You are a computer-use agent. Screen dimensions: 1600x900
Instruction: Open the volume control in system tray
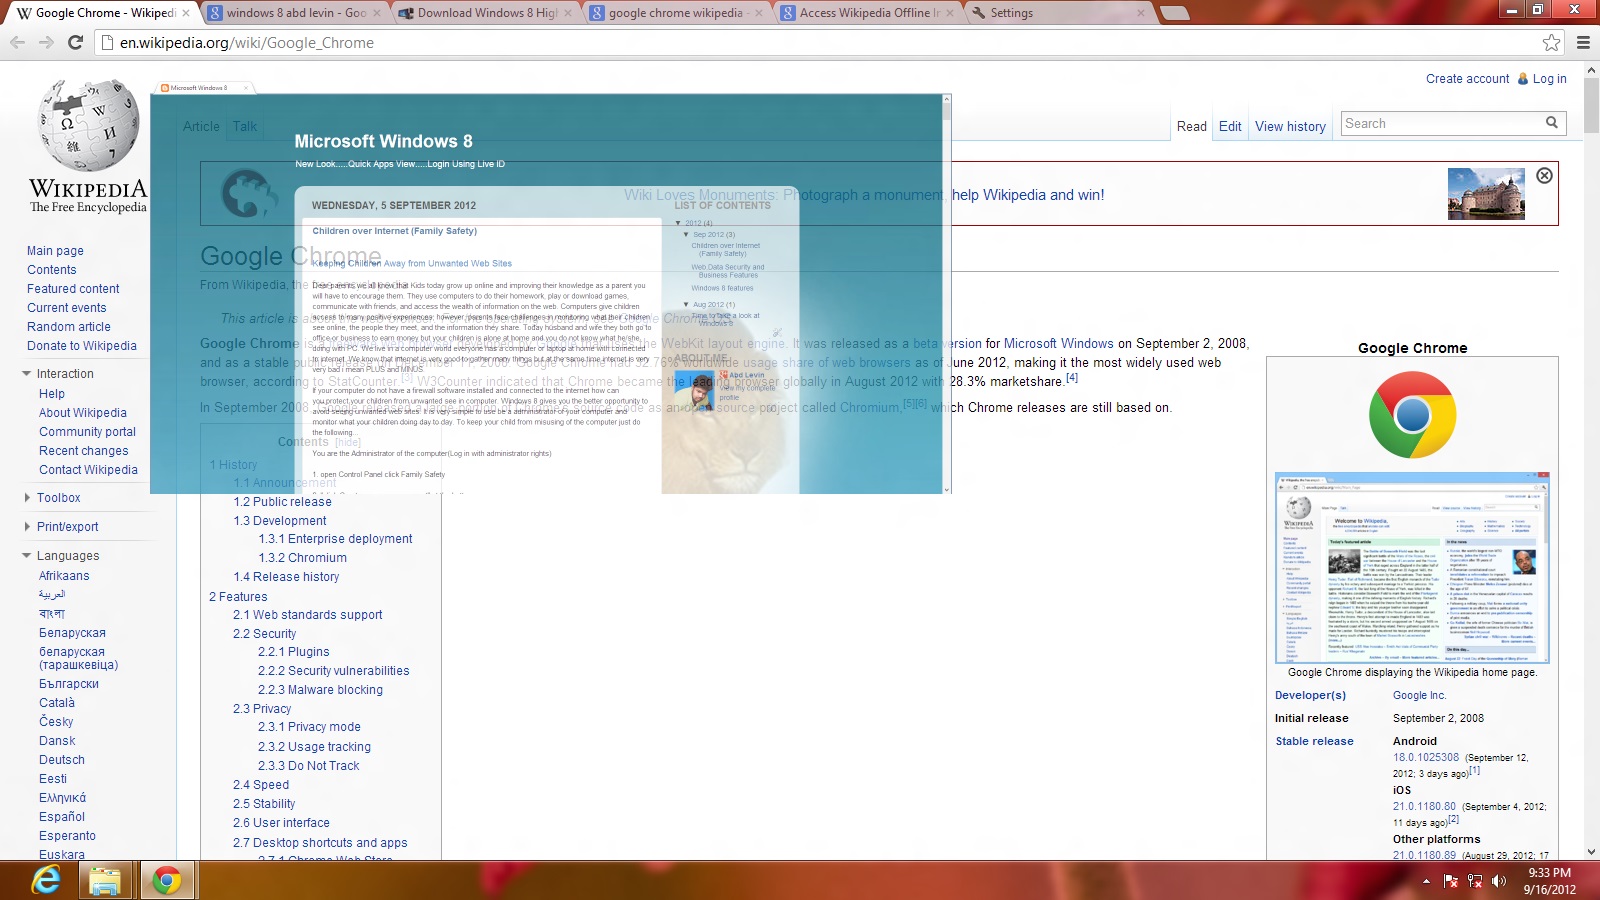[x=1498, y=881]
